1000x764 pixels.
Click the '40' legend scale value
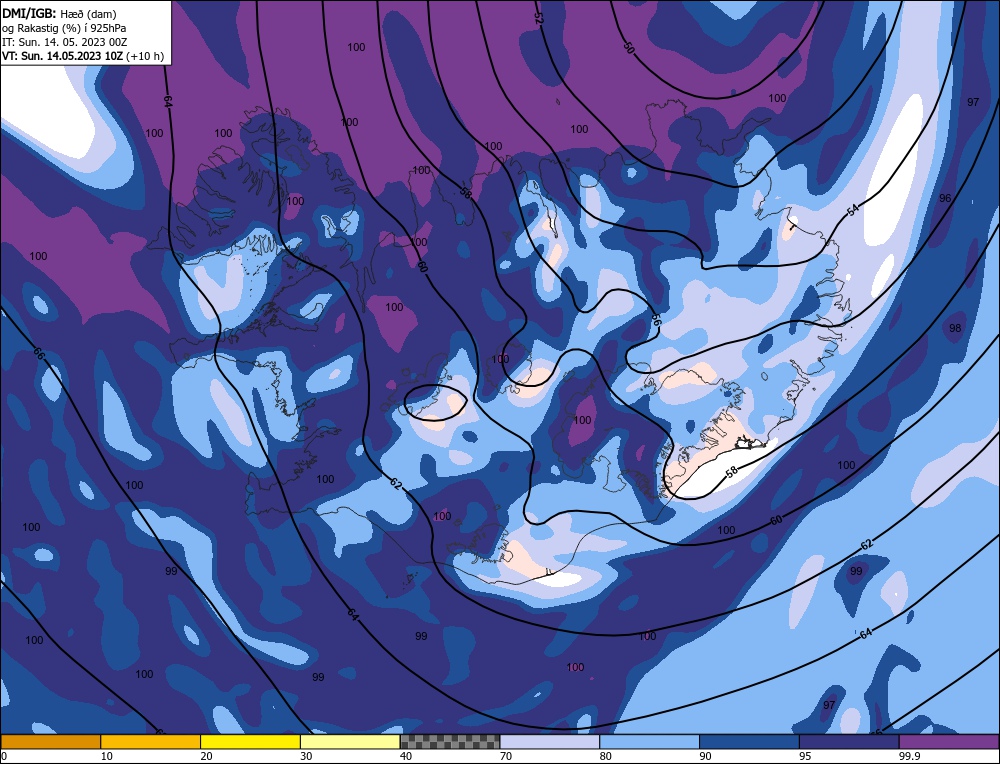(406, 756)
